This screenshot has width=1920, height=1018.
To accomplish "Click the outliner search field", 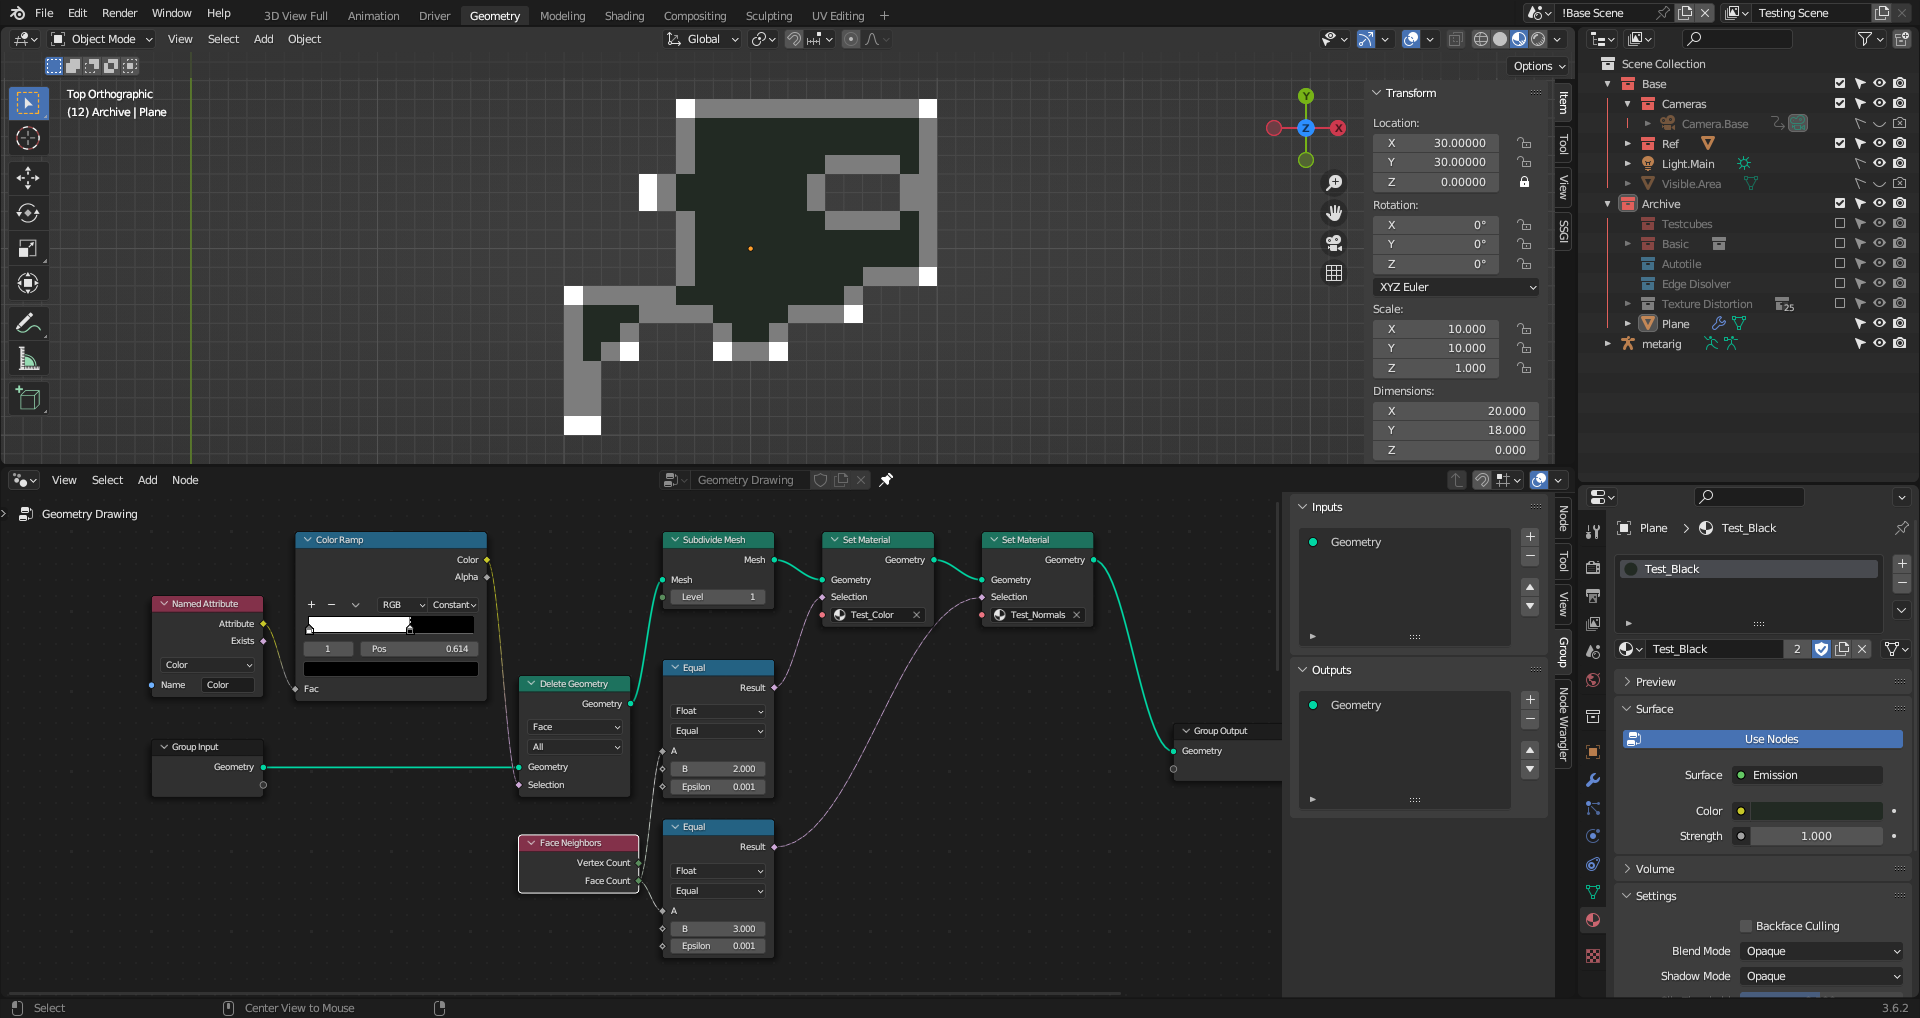I will click(x=1737, y=39).
